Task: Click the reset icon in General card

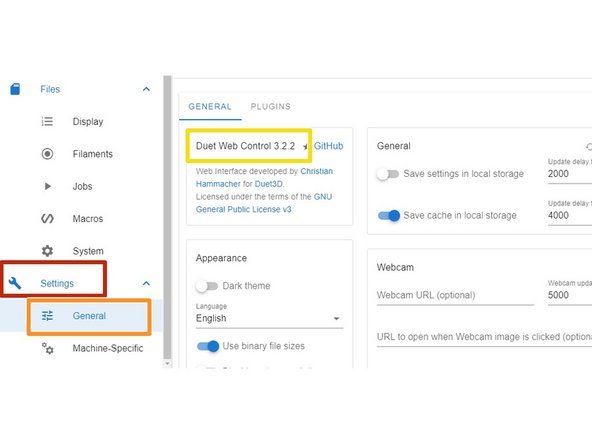Action: point(589,146)
